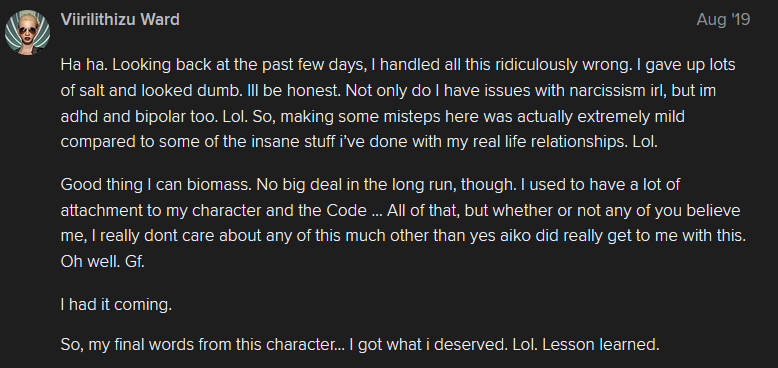778x368 pixels.
Task: Click the text "Oh well. Gf."
Action: point(102,262)
